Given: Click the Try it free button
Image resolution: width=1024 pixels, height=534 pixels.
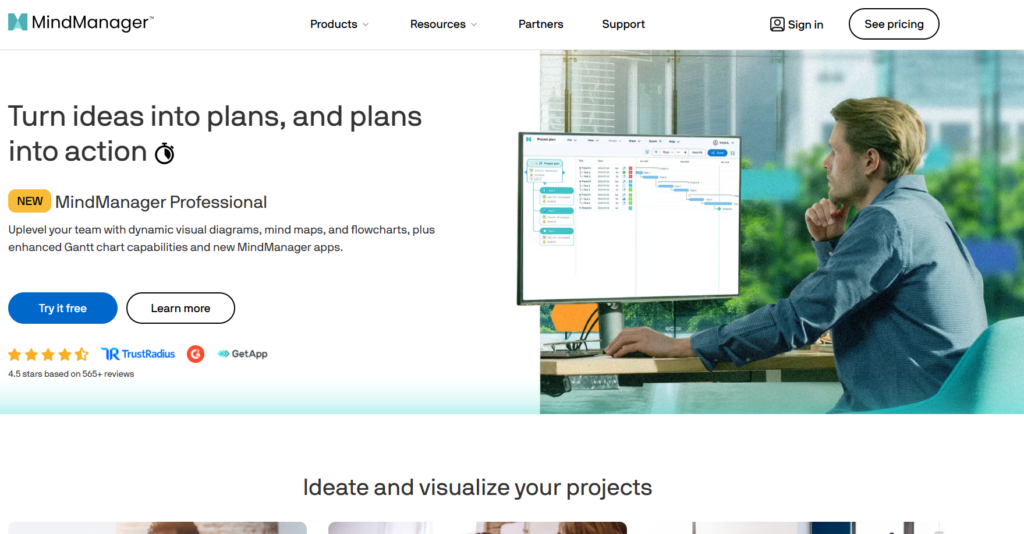Looking at the screenshot, I should [x=63, y=308].
